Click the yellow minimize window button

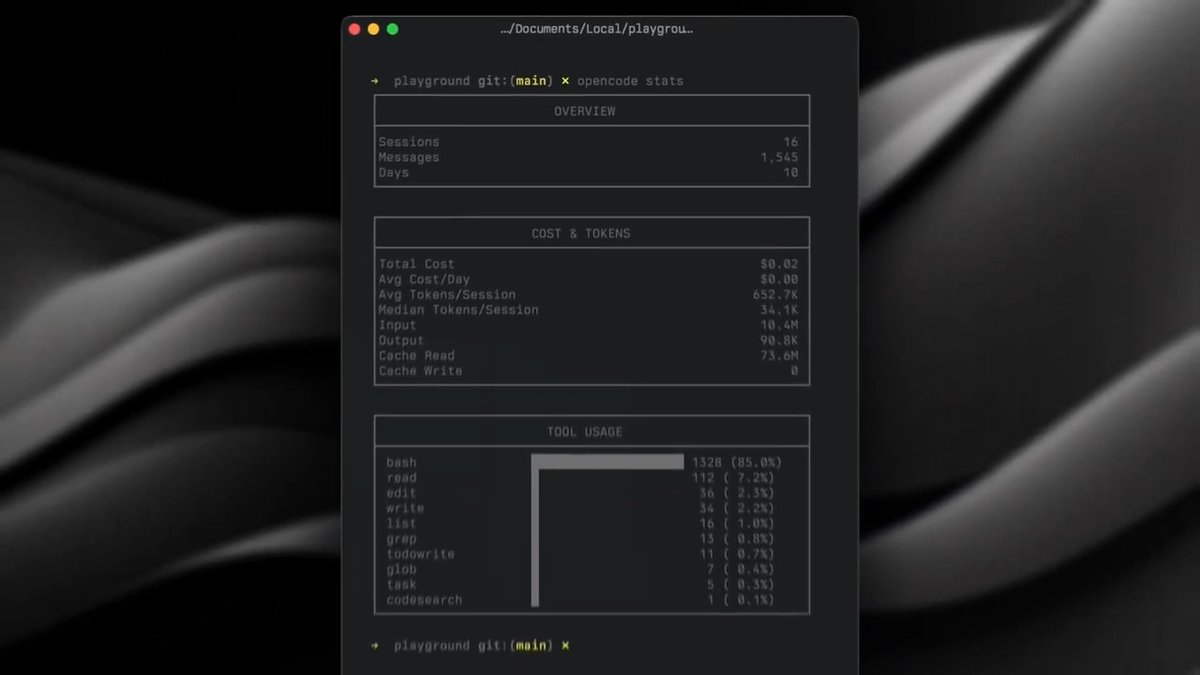click(x=373, y=29)
